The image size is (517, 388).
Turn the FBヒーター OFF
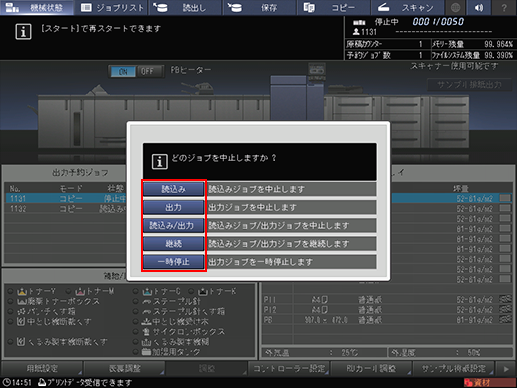click(x=147, y=71)
